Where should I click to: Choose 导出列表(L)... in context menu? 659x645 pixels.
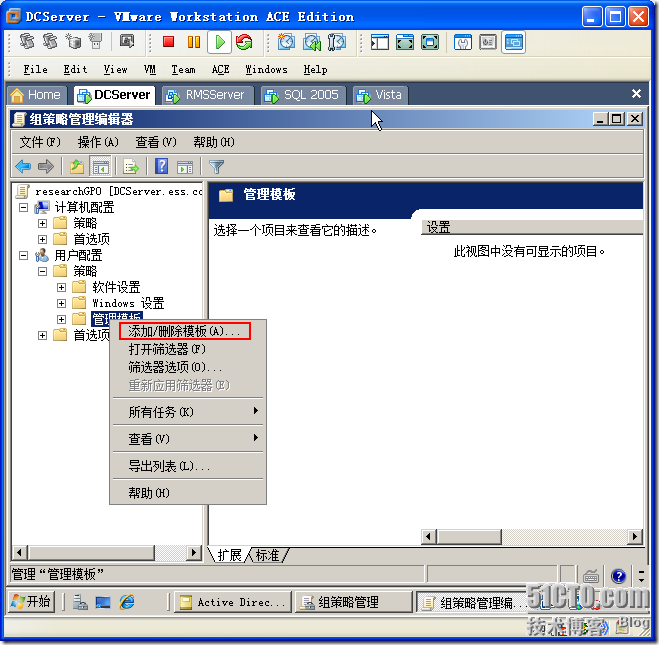coord(187,466)
